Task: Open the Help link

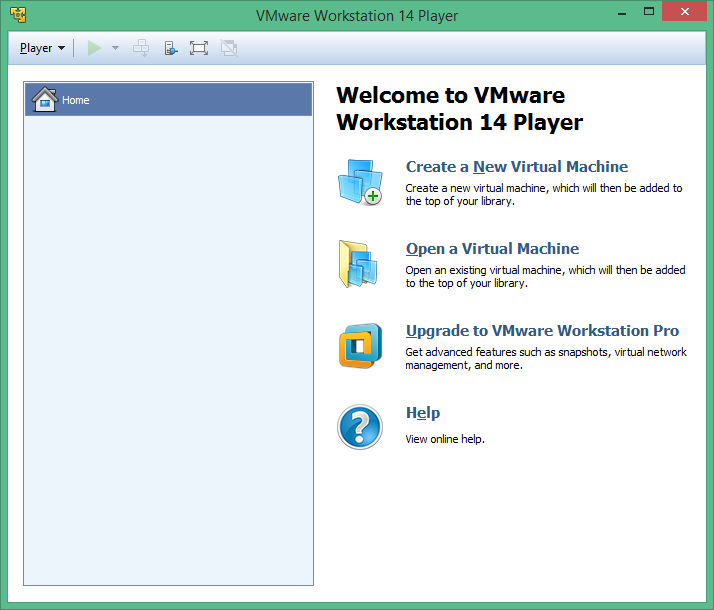Action: [423, 412]
